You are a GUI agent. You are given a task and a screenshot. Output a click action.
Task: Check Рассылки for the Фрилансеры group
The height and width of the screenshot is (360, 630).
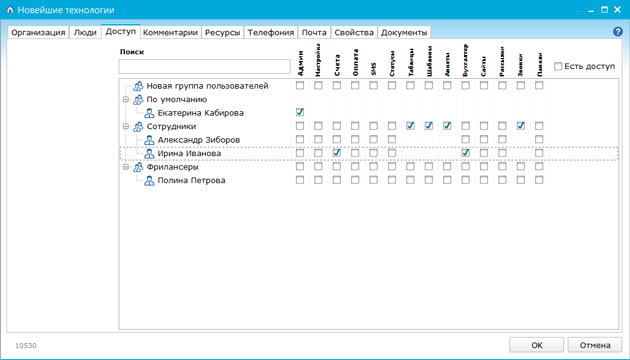pos(502,166)
